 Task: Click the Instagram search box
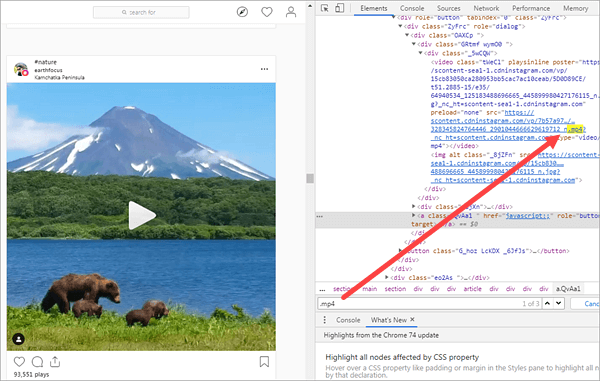coord(141,12)
